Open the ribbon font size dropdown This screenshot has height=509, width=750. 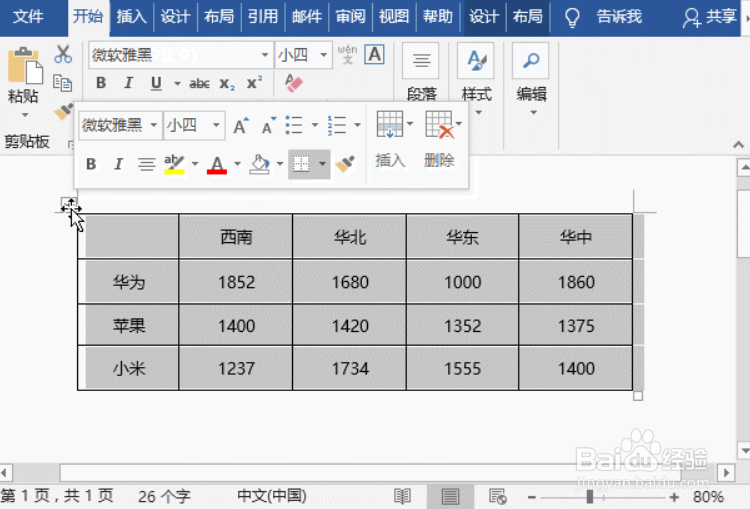pos(324,55)
